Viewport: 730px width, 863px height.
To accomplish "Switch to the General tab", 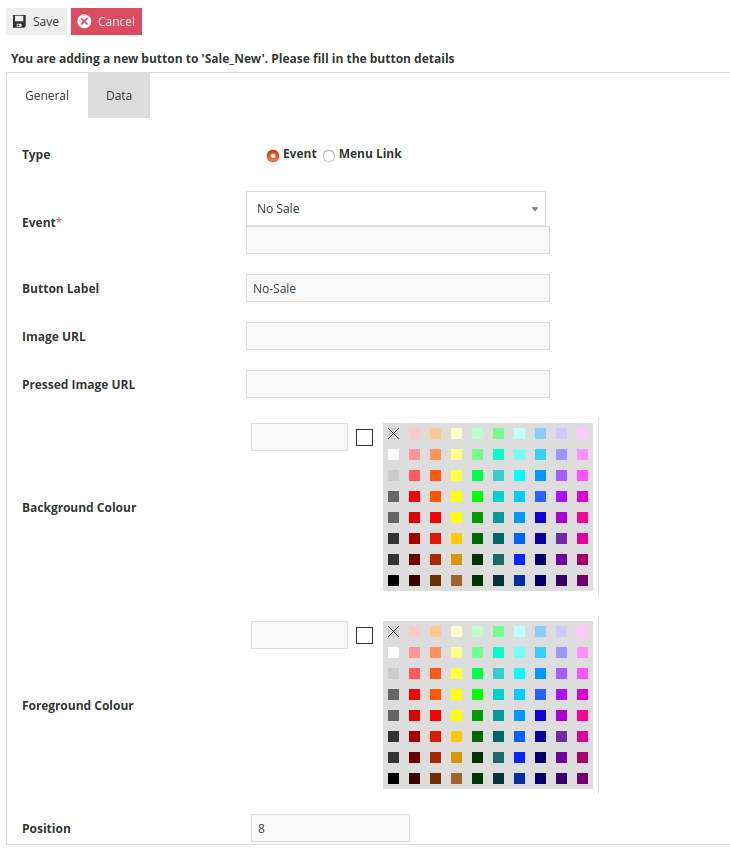I will point(46,95).
